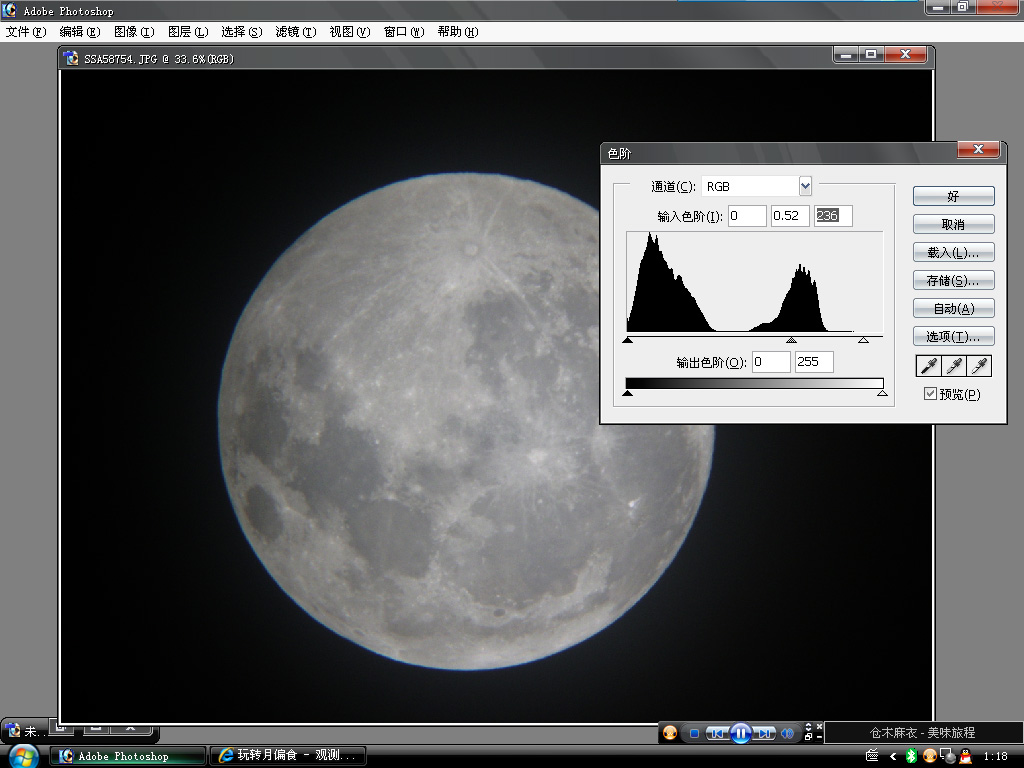The width and height of the screenshot is (1024, 768).
Task: Click the input shadow field showing 0
Action: click(747, 216)
